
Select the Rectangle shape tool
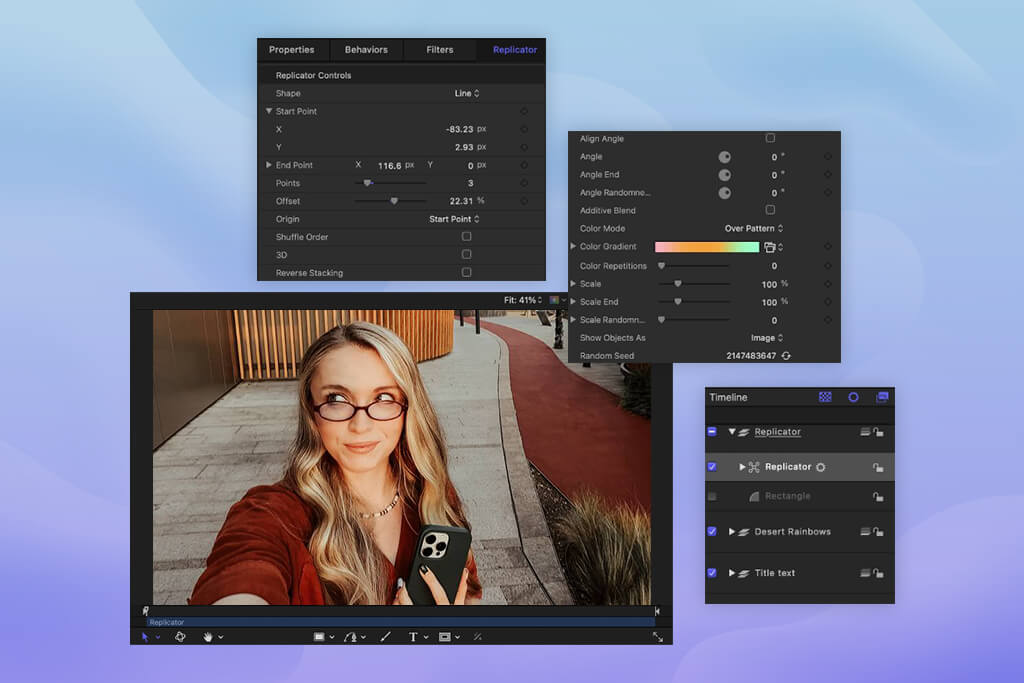[319, 637]
